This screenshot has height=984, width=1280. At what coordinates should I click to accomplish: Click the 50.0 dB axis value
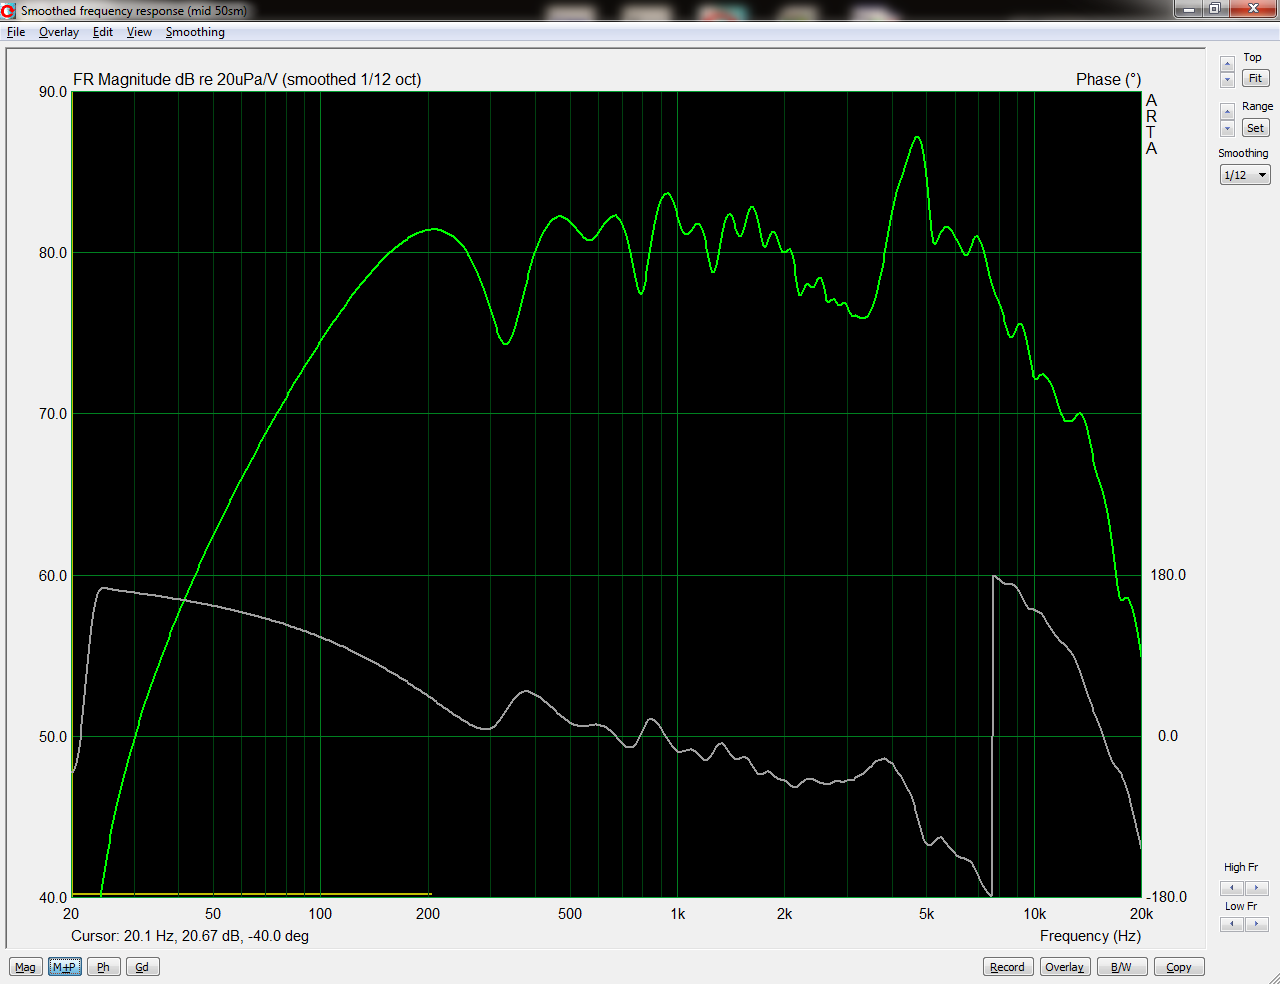pyautogui.click(x=53, y=737)
